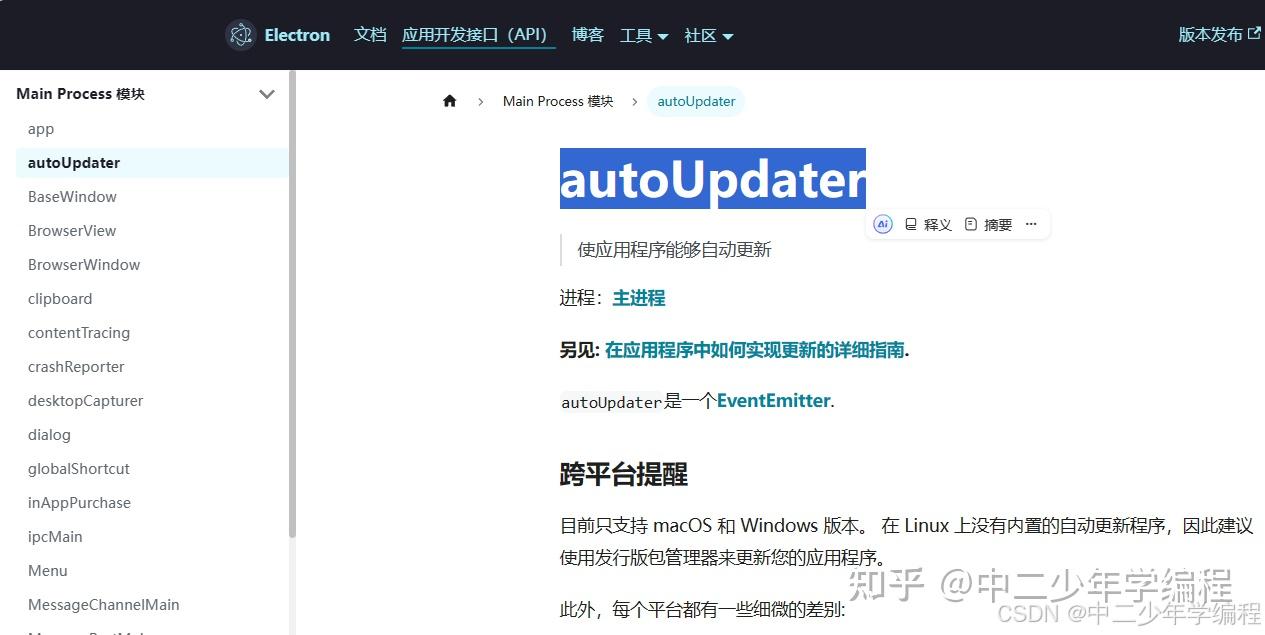The width and height of the screenshot is (1265, 635).
Task: Collapse the Main Process 模块 sidebar section
Action: pos(267,93)
